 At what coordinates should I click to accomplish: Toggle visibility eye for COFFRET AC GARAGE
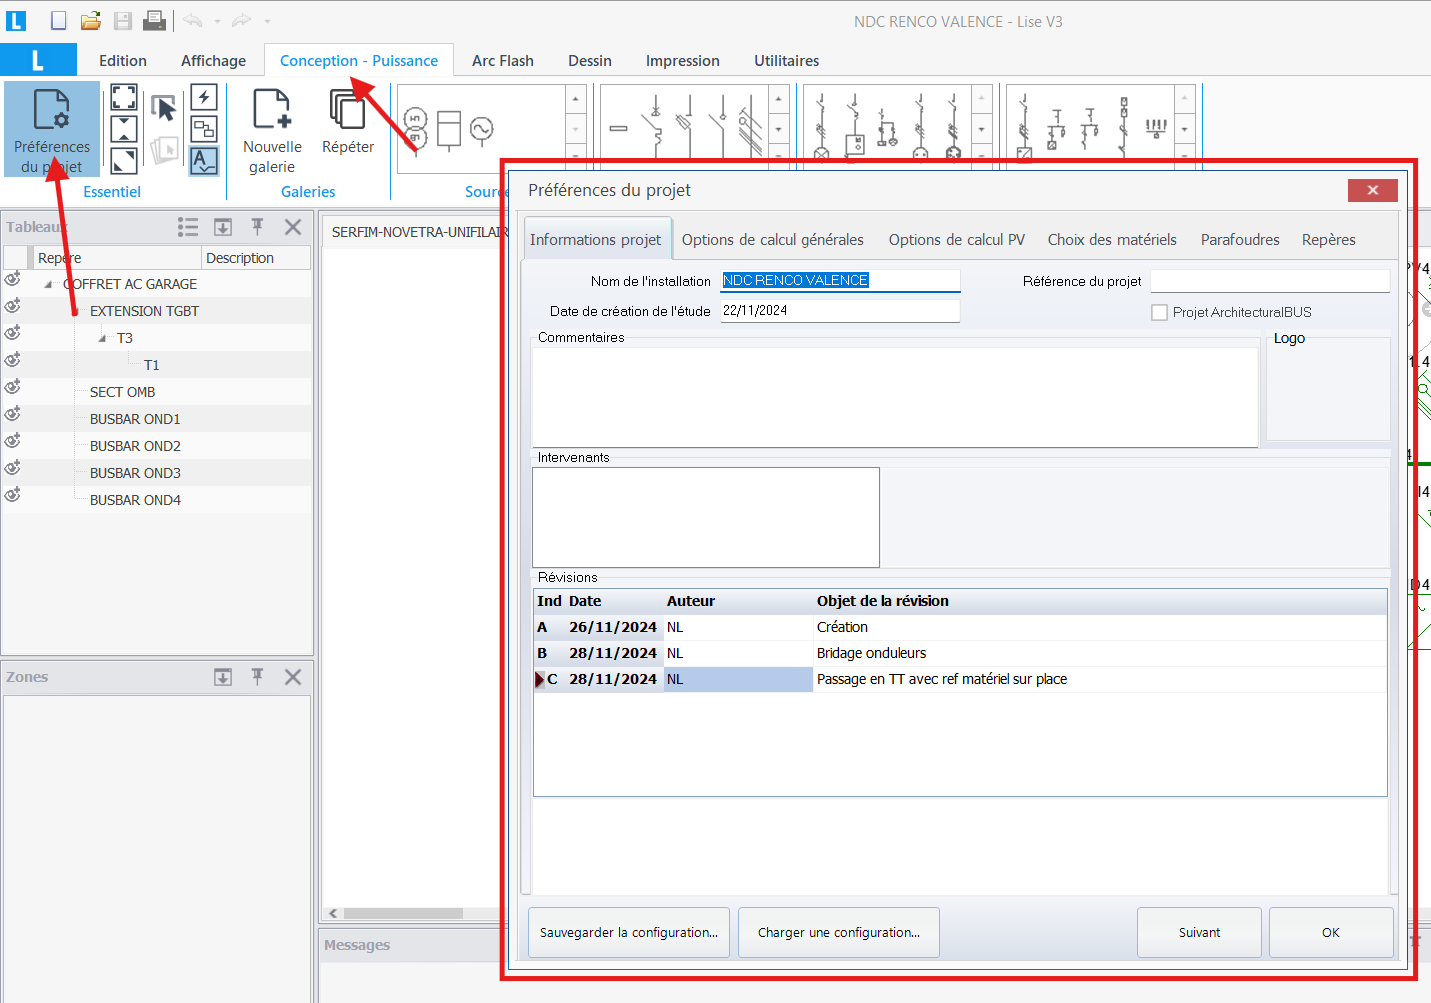(x=12, y=279)
